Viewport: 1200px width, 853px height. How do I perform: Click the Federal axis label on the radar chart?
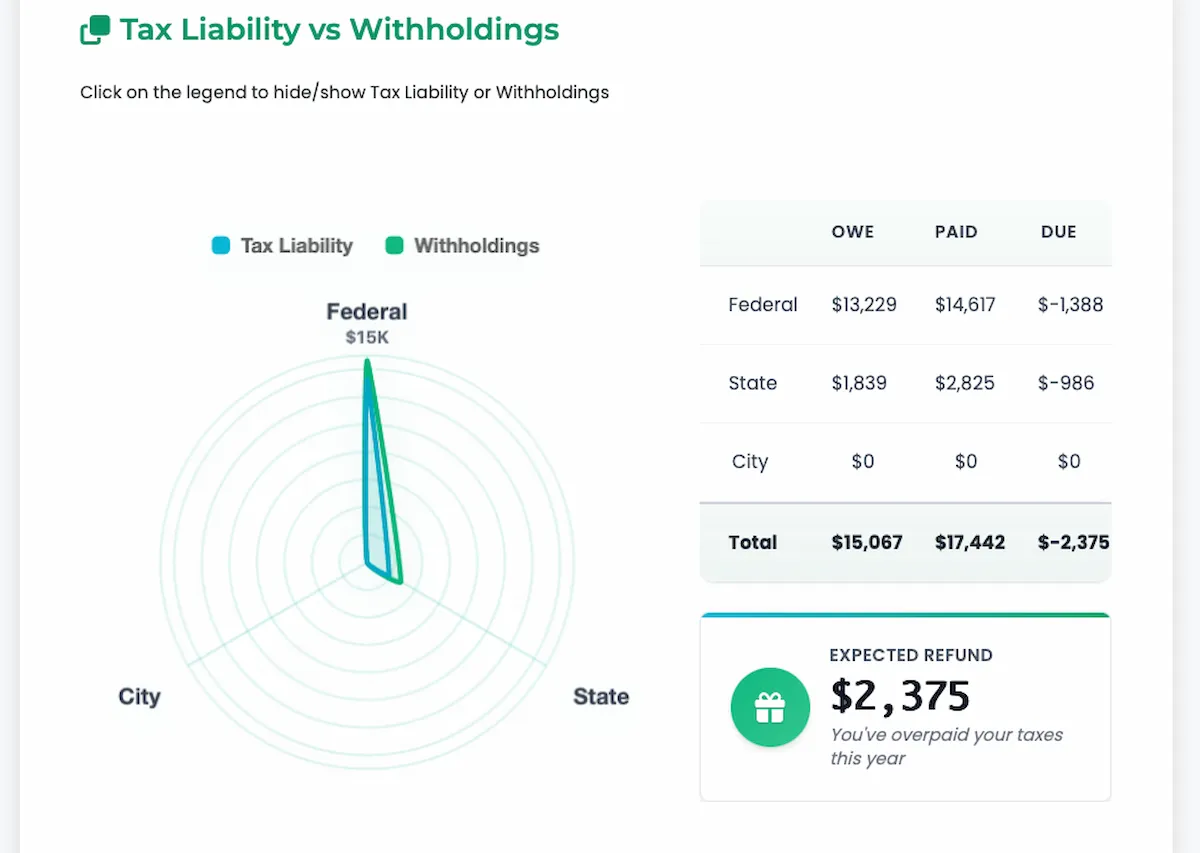pyautogui.click(x=367, y=312)
